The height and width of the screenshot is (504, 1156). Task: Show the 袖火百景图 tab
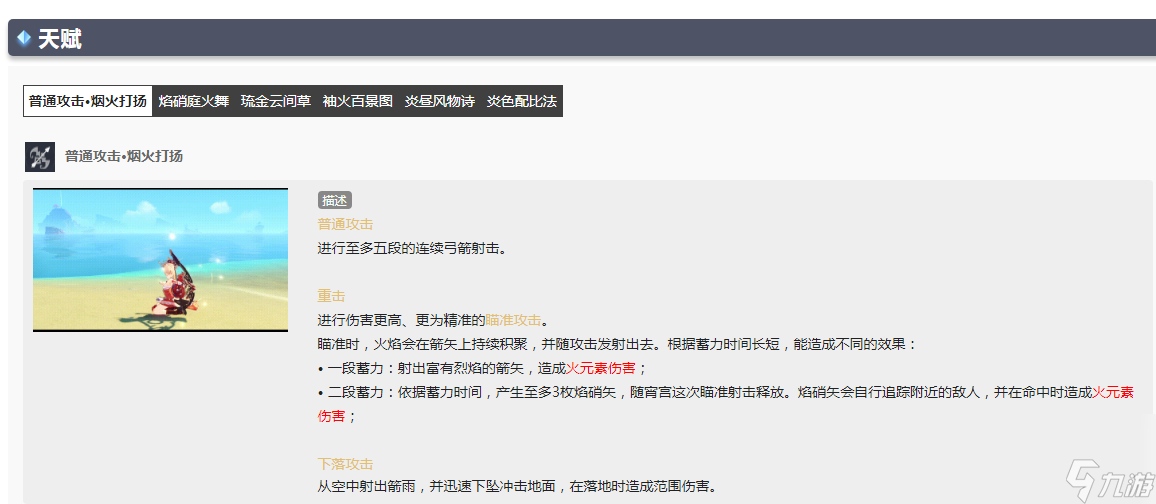(x=357, y=101)
